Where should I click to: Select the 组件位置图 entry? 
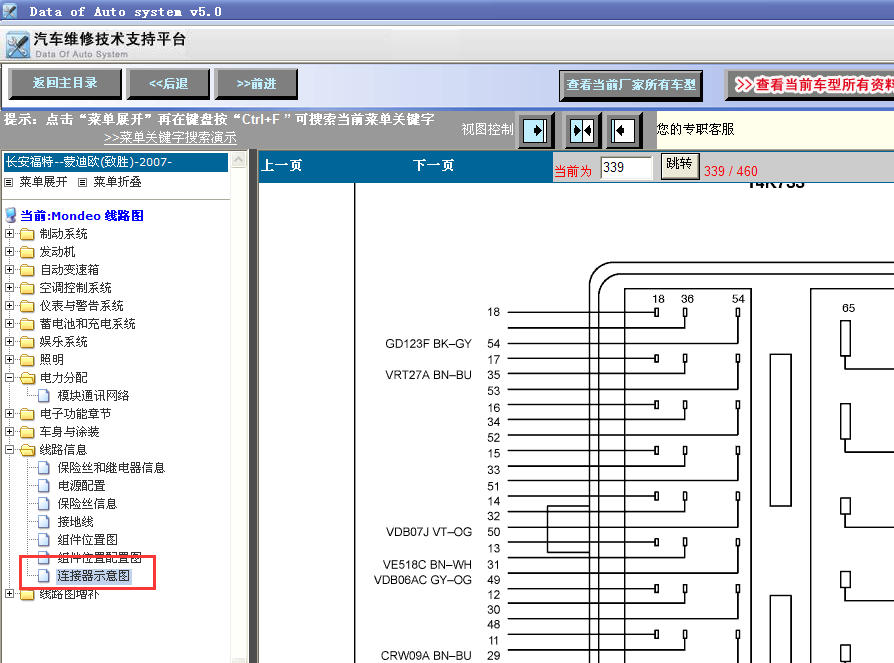coord(87,540)
